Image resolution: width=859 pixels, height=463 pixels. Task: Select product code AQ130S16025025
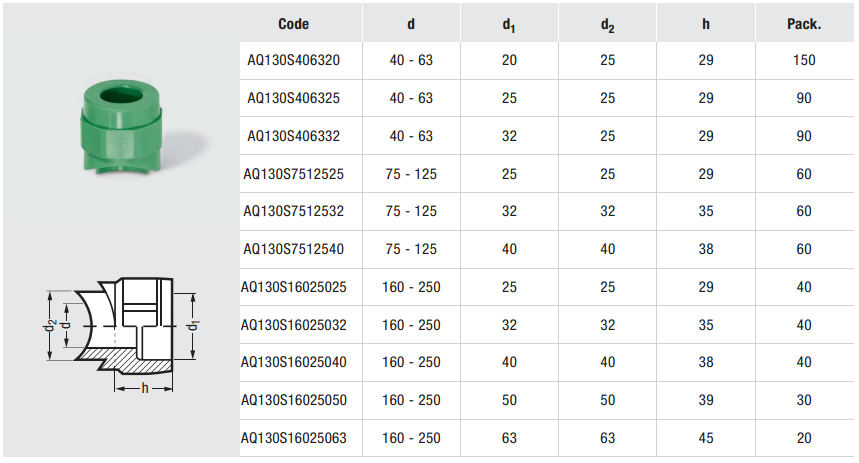(294, 287)
